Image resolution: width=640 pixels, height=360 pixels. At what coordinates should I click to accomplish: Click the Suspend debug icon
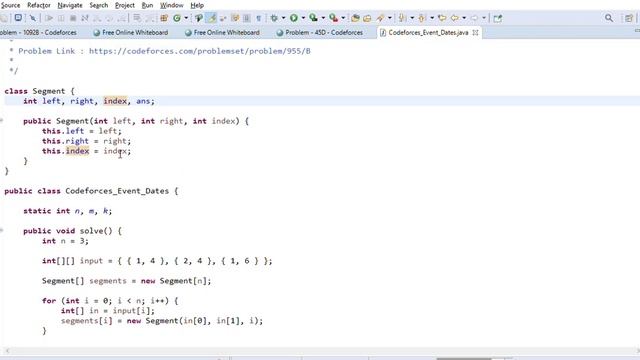click(x=61, y=18)
